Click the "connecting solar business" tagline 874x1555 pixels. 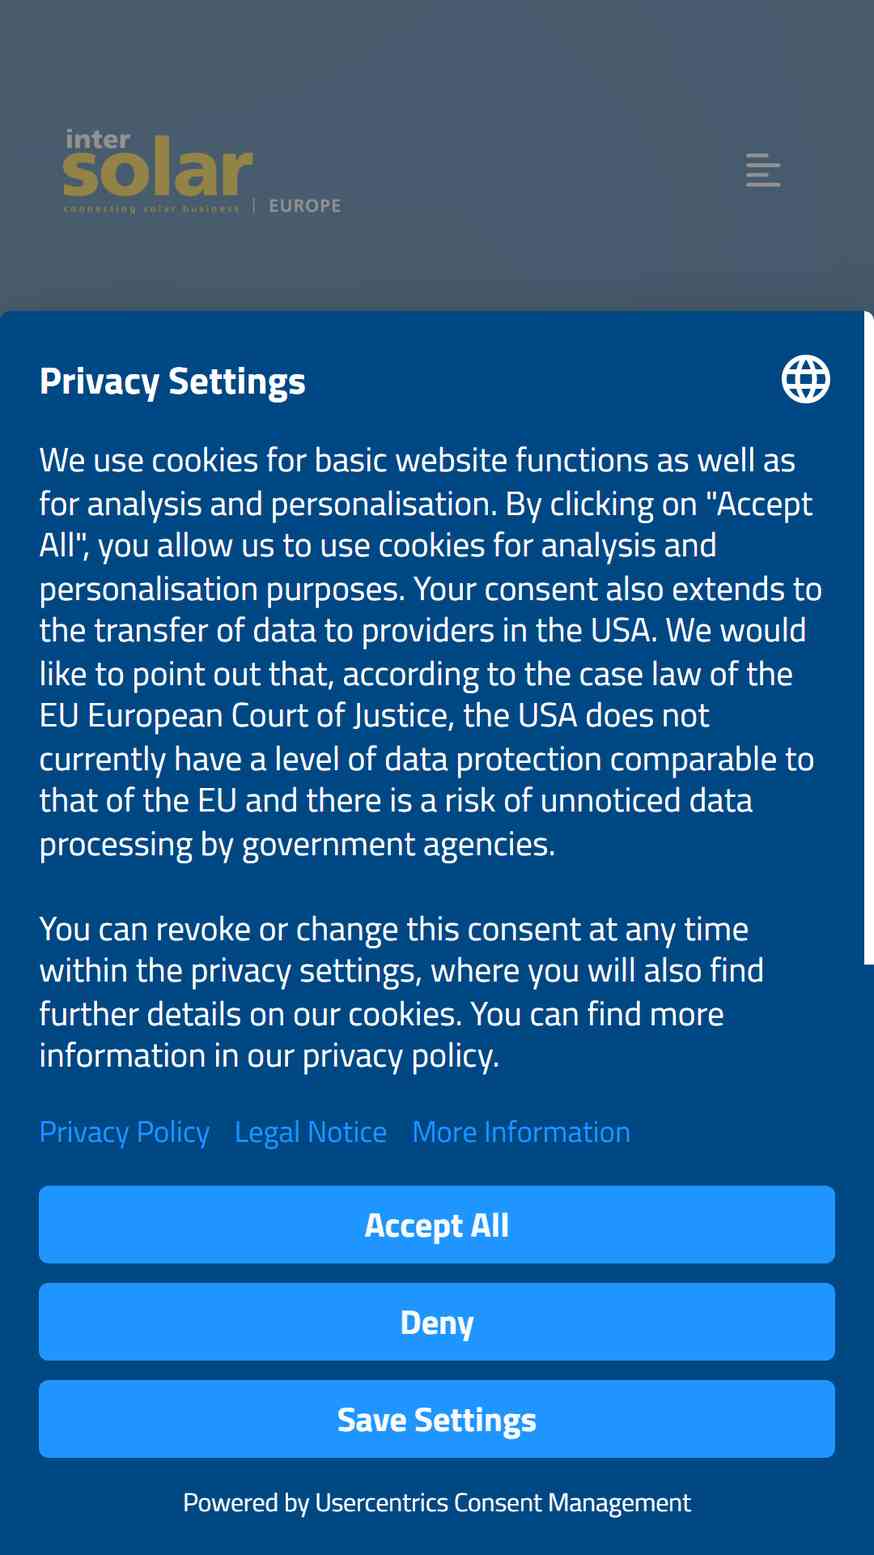151,209
